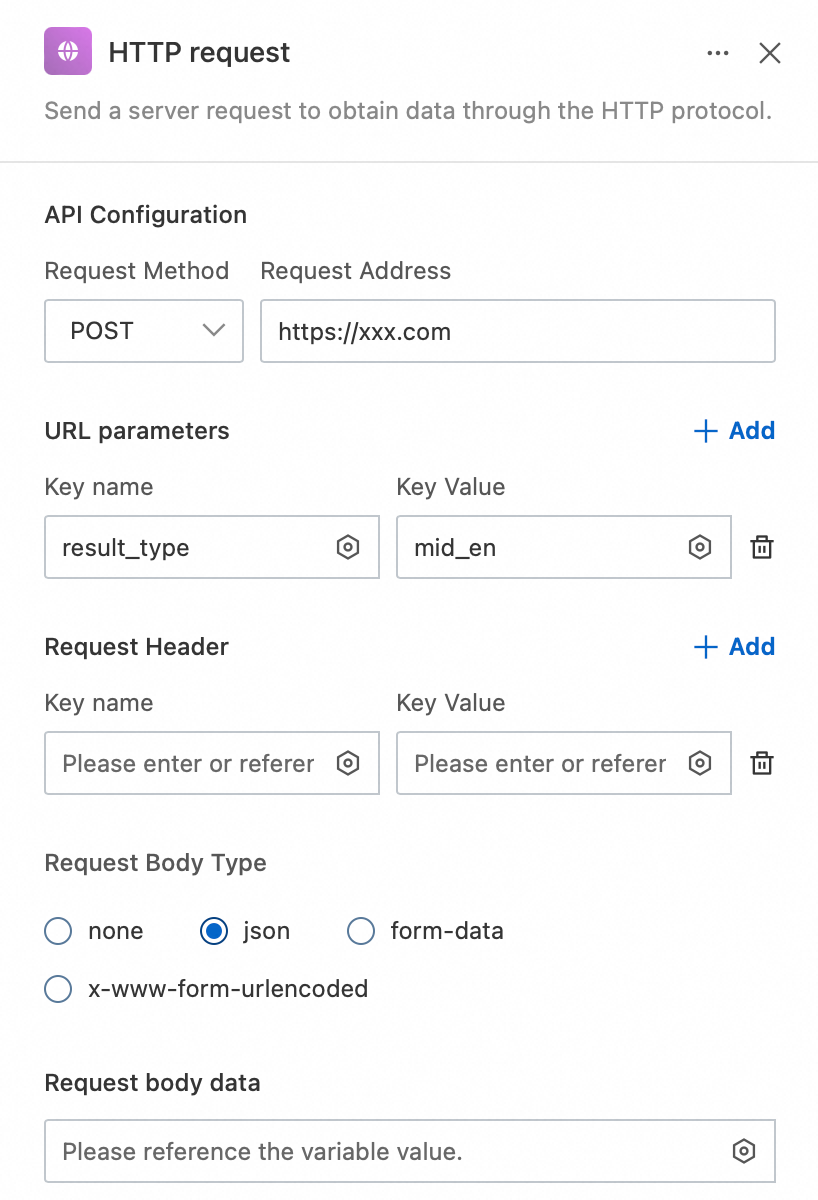Open the three-dot more options menu
Viewport: 818px width, 1200px height.
point(718,53)
